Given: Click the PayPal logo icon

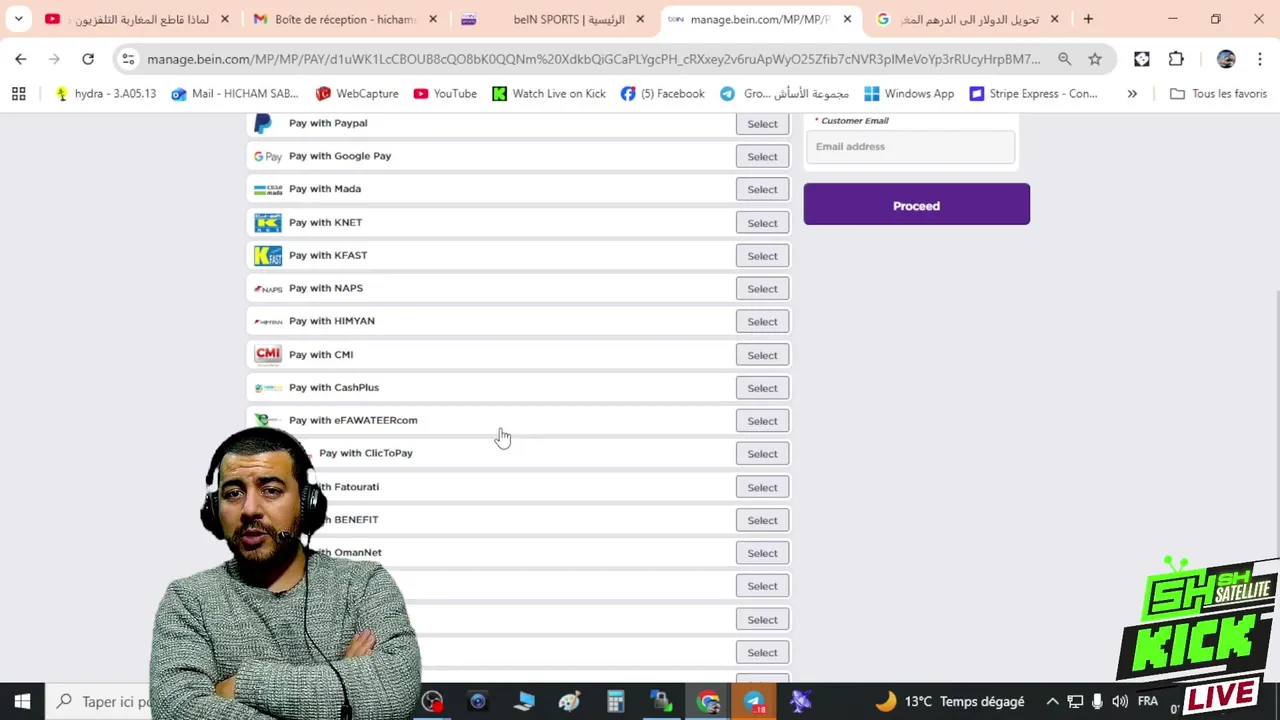Looking at the screenshot, I should [263, 123].
